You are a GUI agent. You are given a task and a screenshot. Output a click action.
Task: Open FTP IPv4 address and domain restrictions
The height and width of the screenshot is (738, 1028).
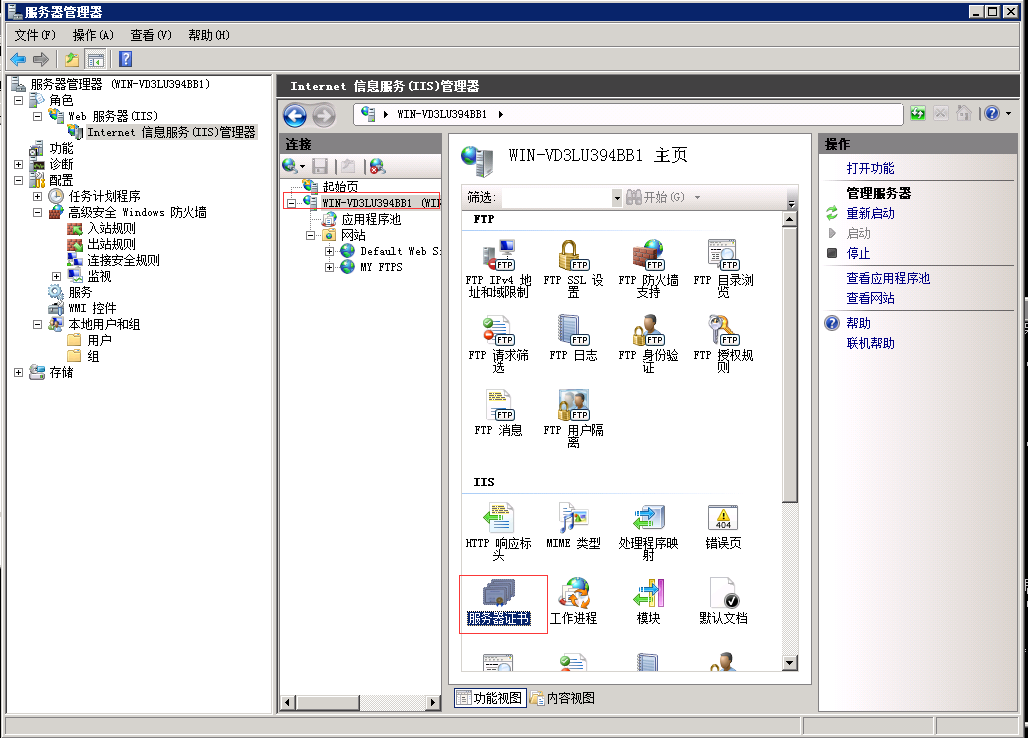pos(498,269)
